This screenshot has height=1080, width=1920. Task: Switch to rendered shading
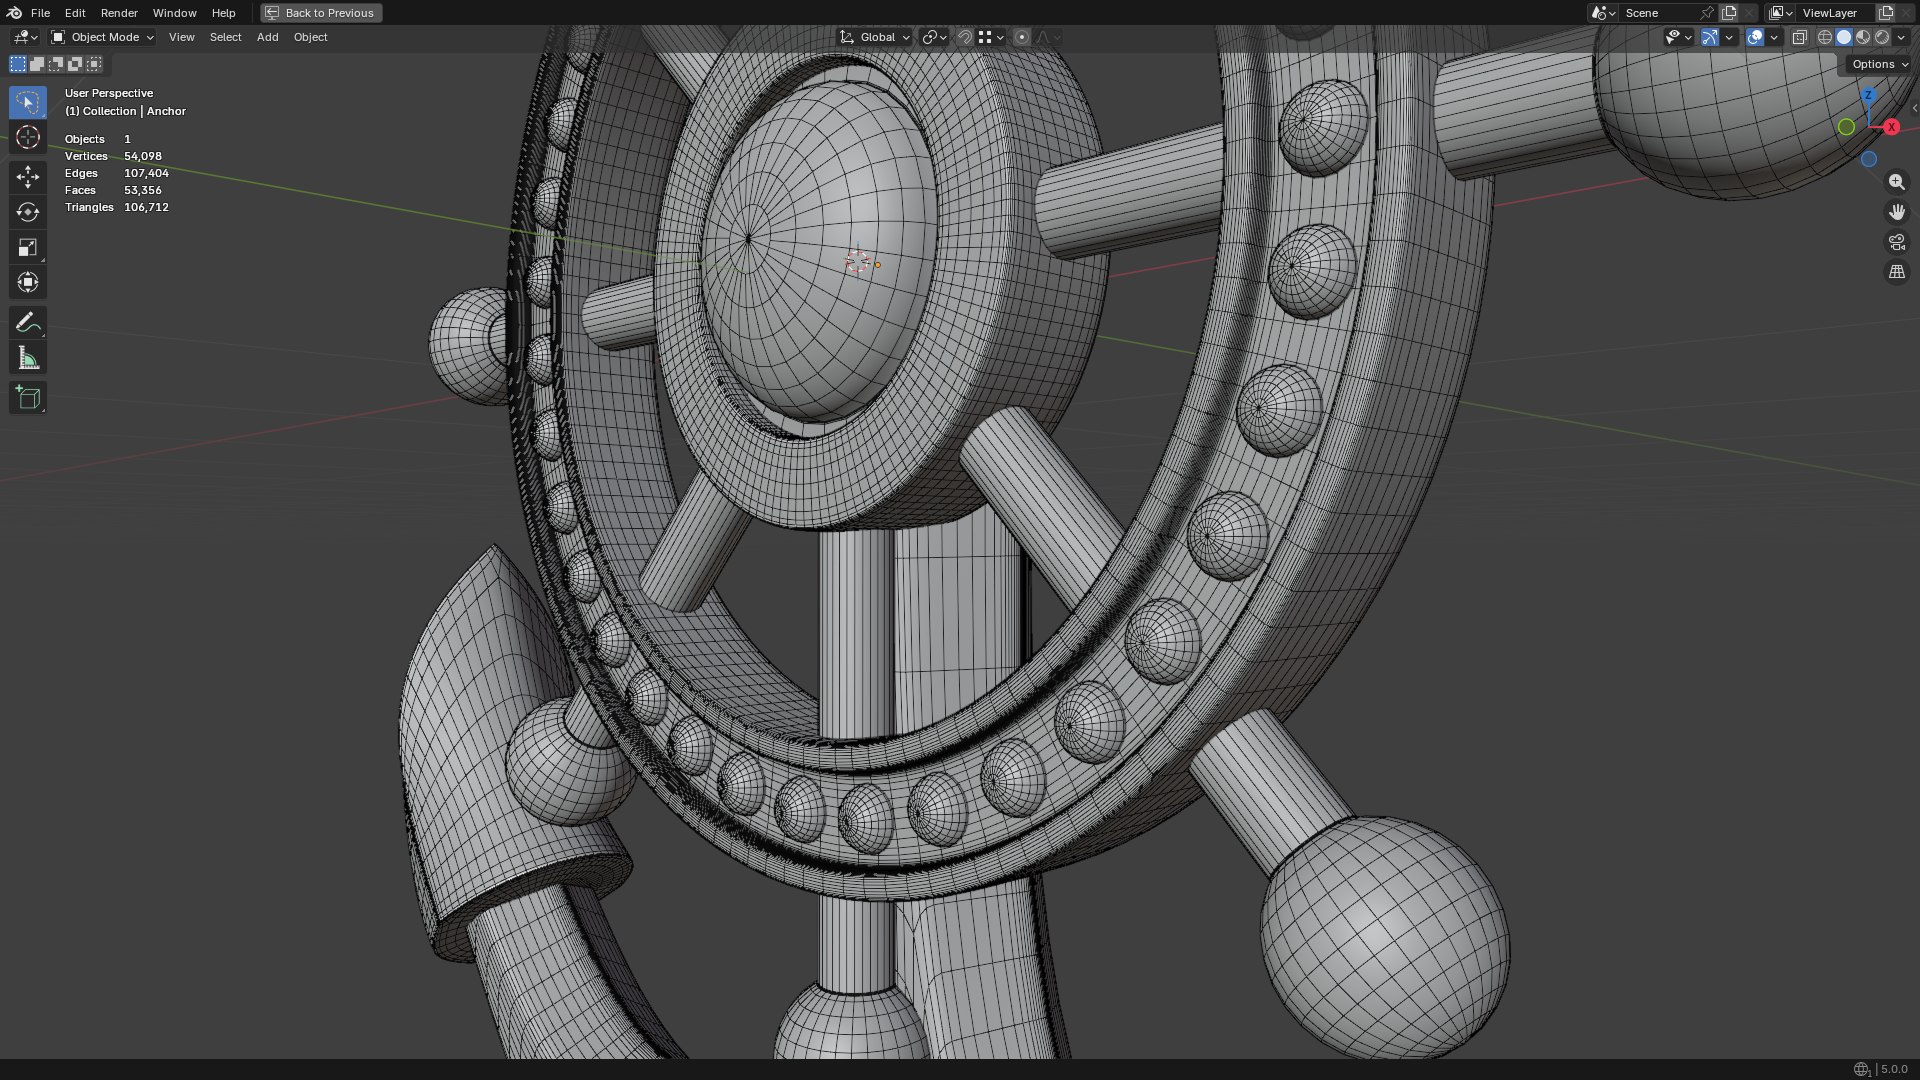1882,37
